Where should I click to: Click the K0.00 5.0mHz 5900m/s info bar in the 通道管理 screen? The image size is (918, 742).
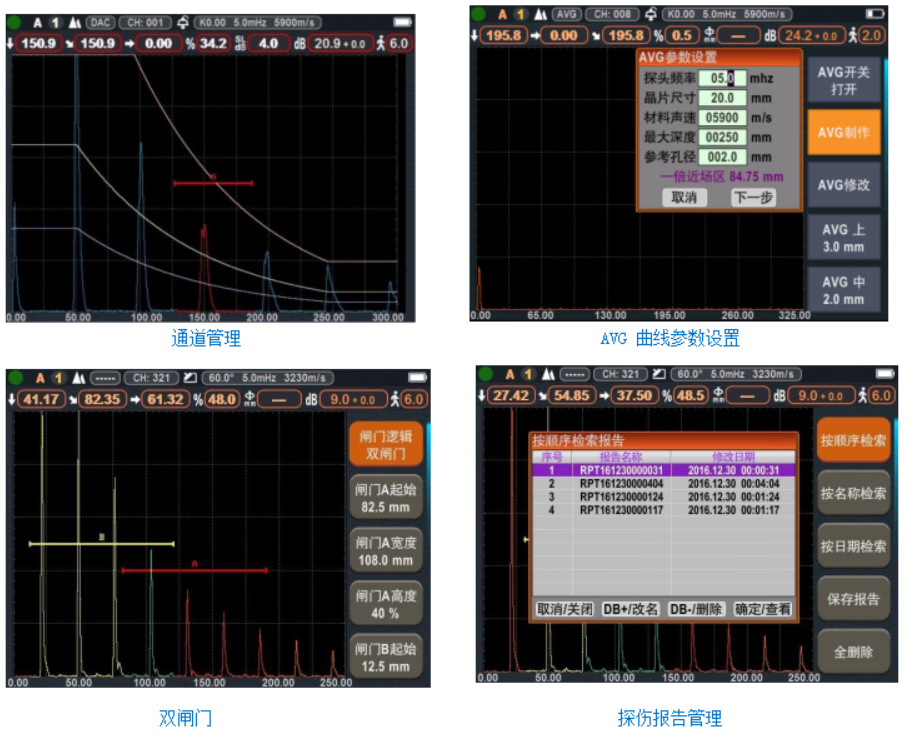257,23
